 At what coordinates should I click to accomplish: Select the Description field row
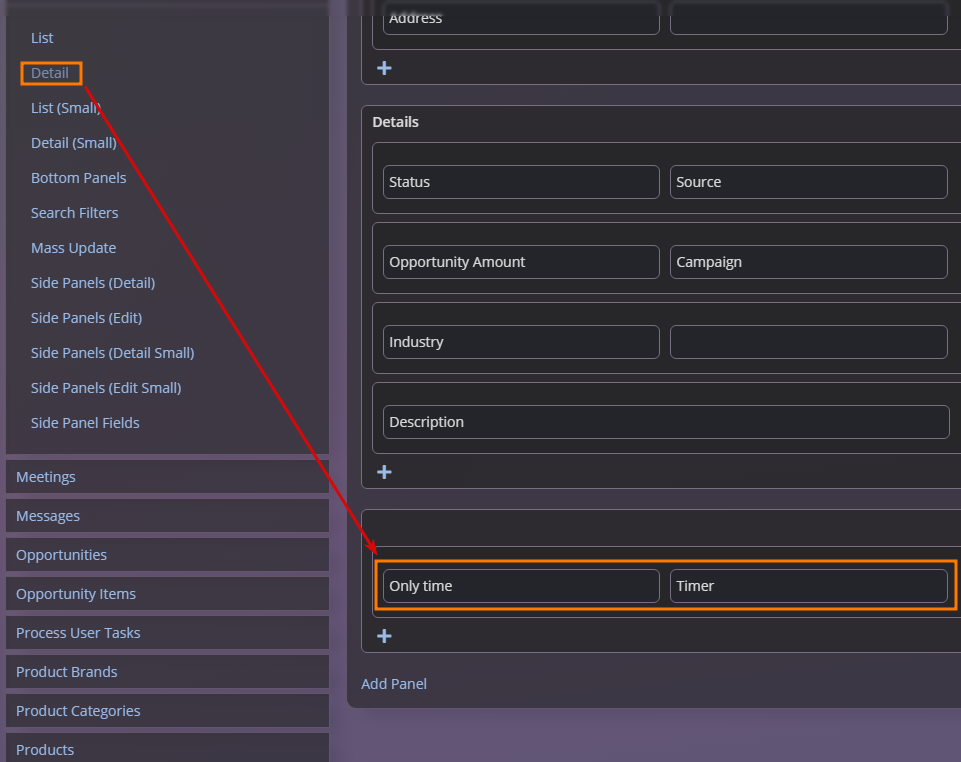[665, 422]
